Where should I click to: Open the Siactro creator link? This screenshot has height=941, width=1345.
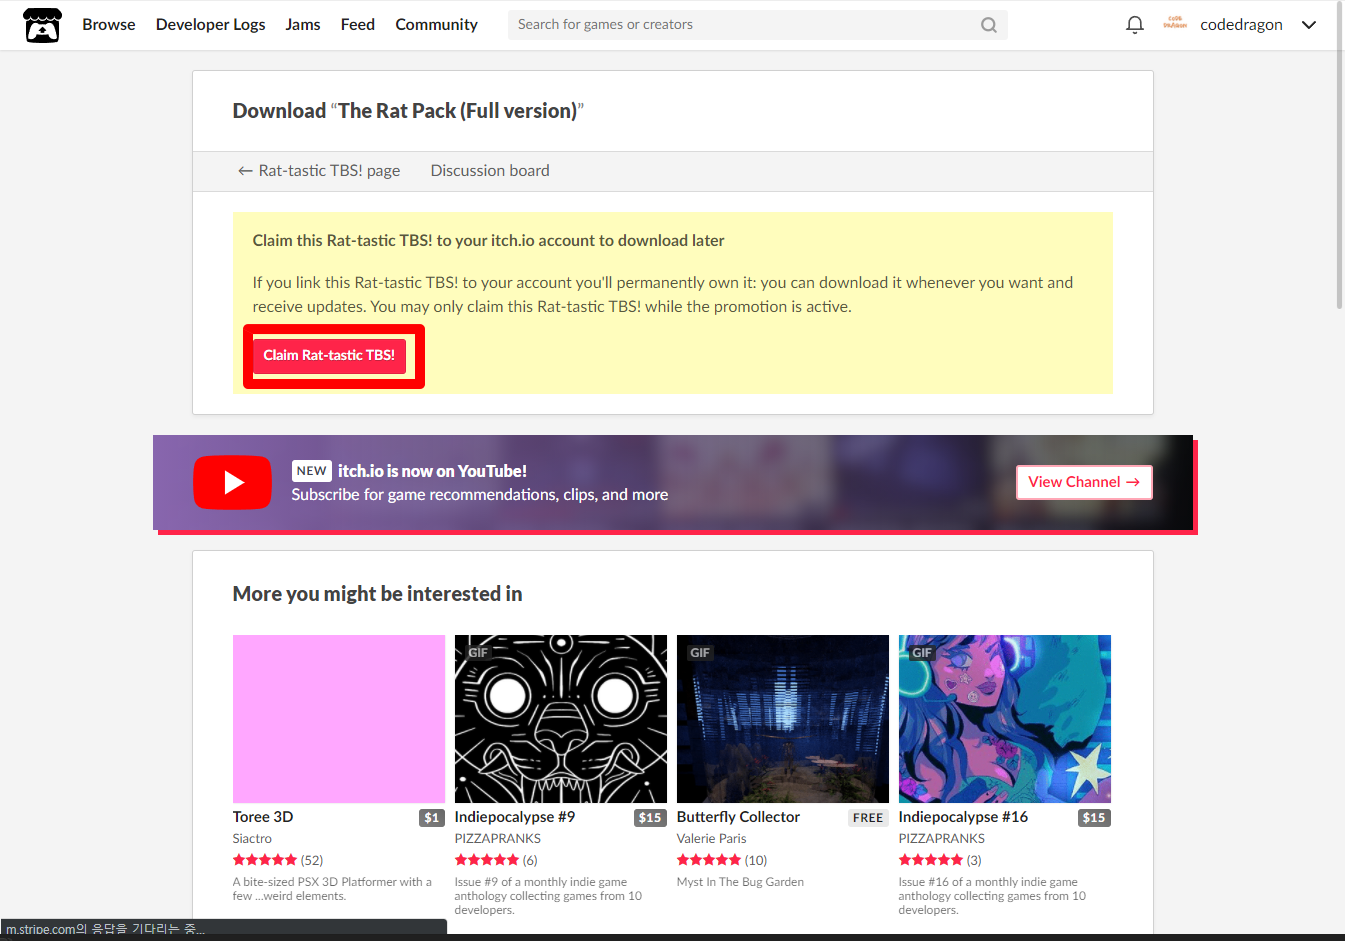click(x=252, y=839)
